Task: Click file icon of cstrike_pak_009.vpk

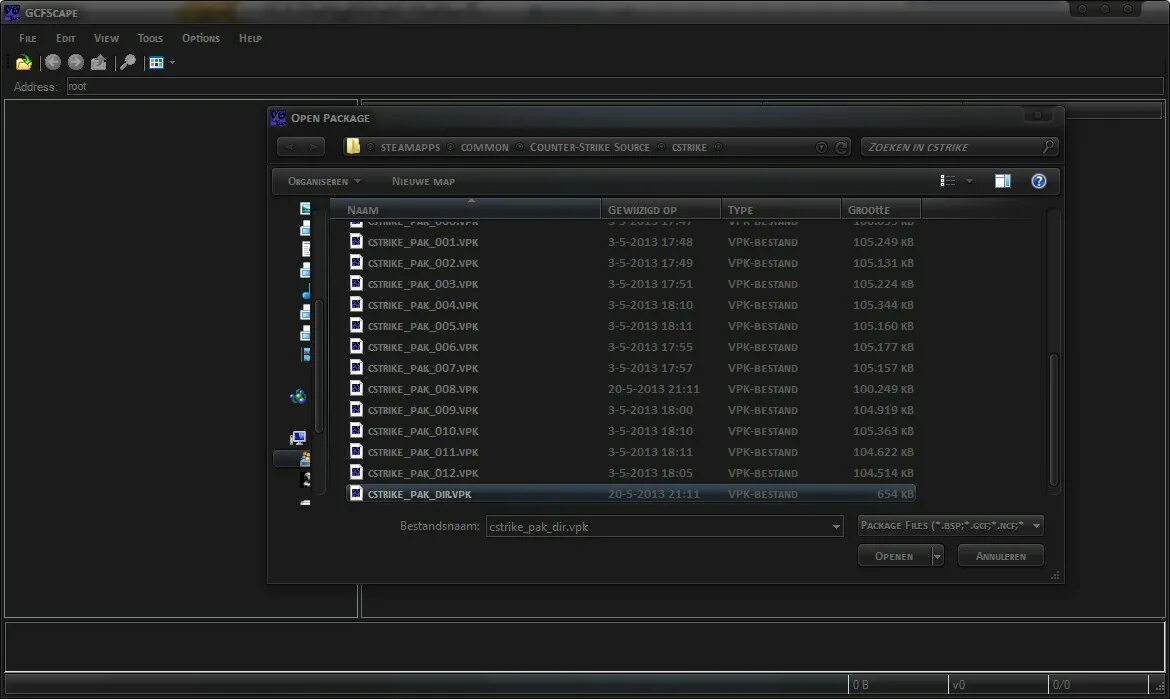Action: 356,410
